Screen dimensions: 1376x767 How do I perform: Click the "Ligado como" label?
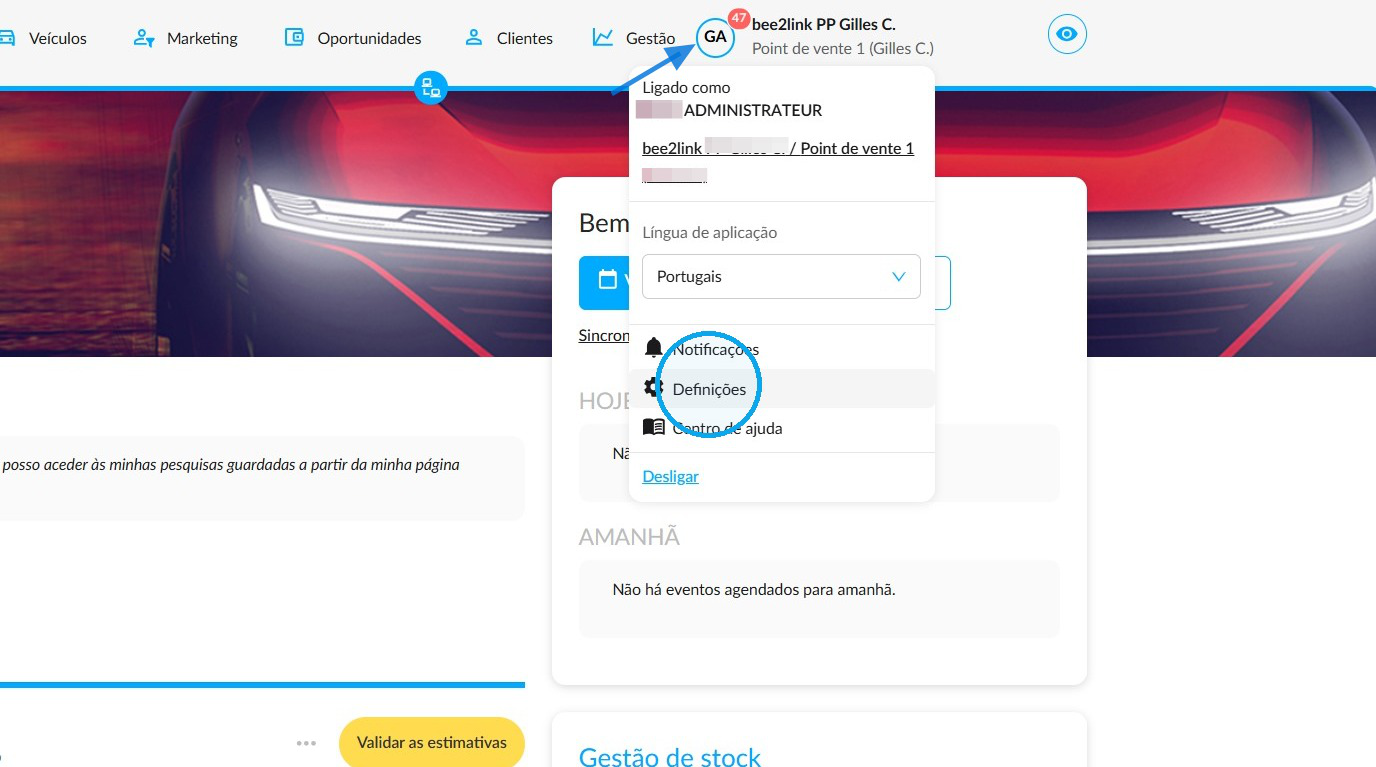coord(686,87)
